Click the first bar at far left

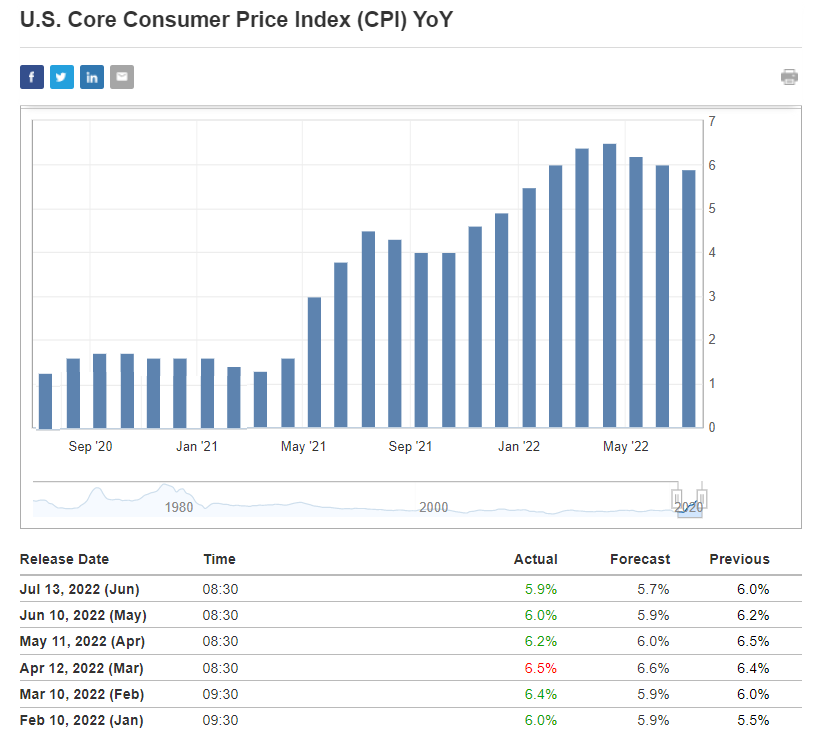(x=46, y=401)
